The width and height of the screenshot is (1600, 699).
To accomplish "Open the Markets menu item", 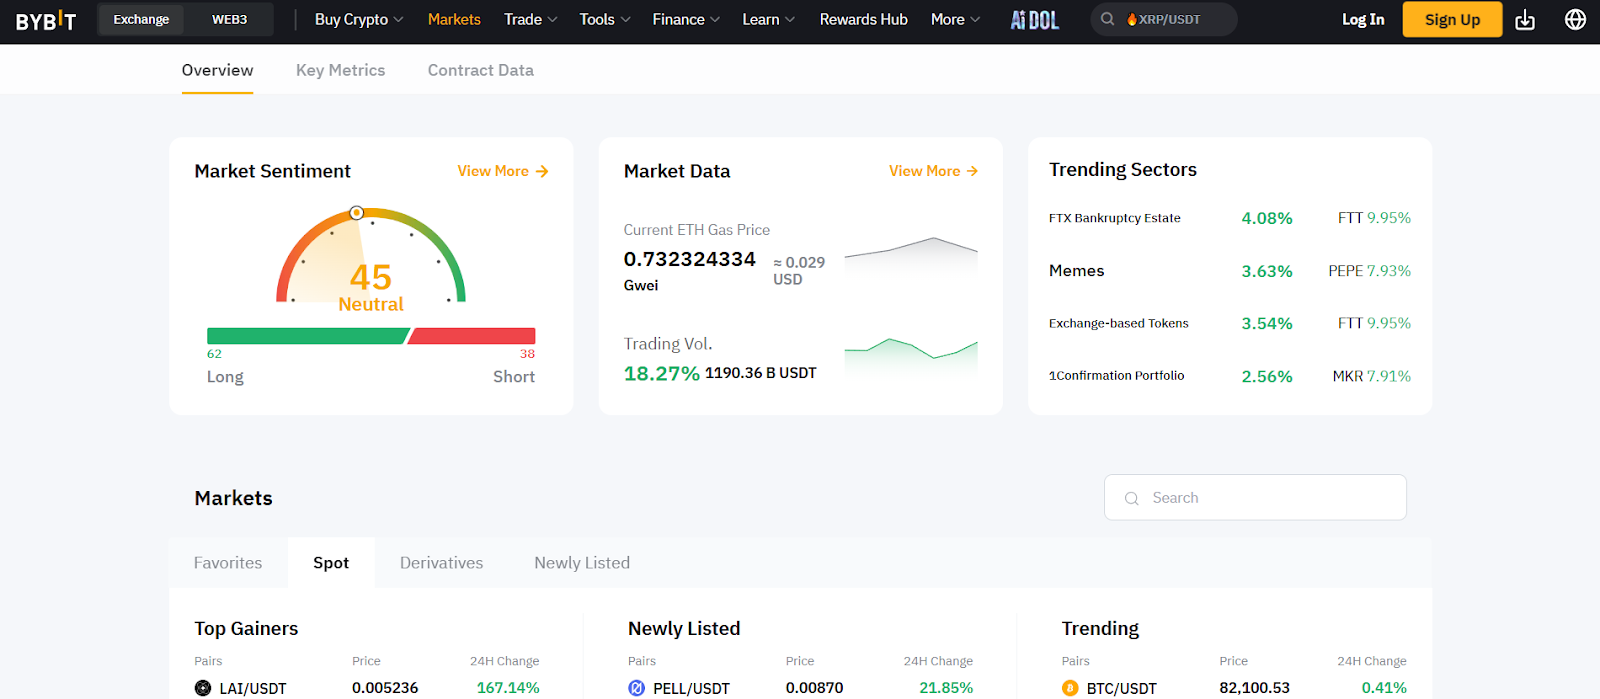I will click(x=454, y=20).
